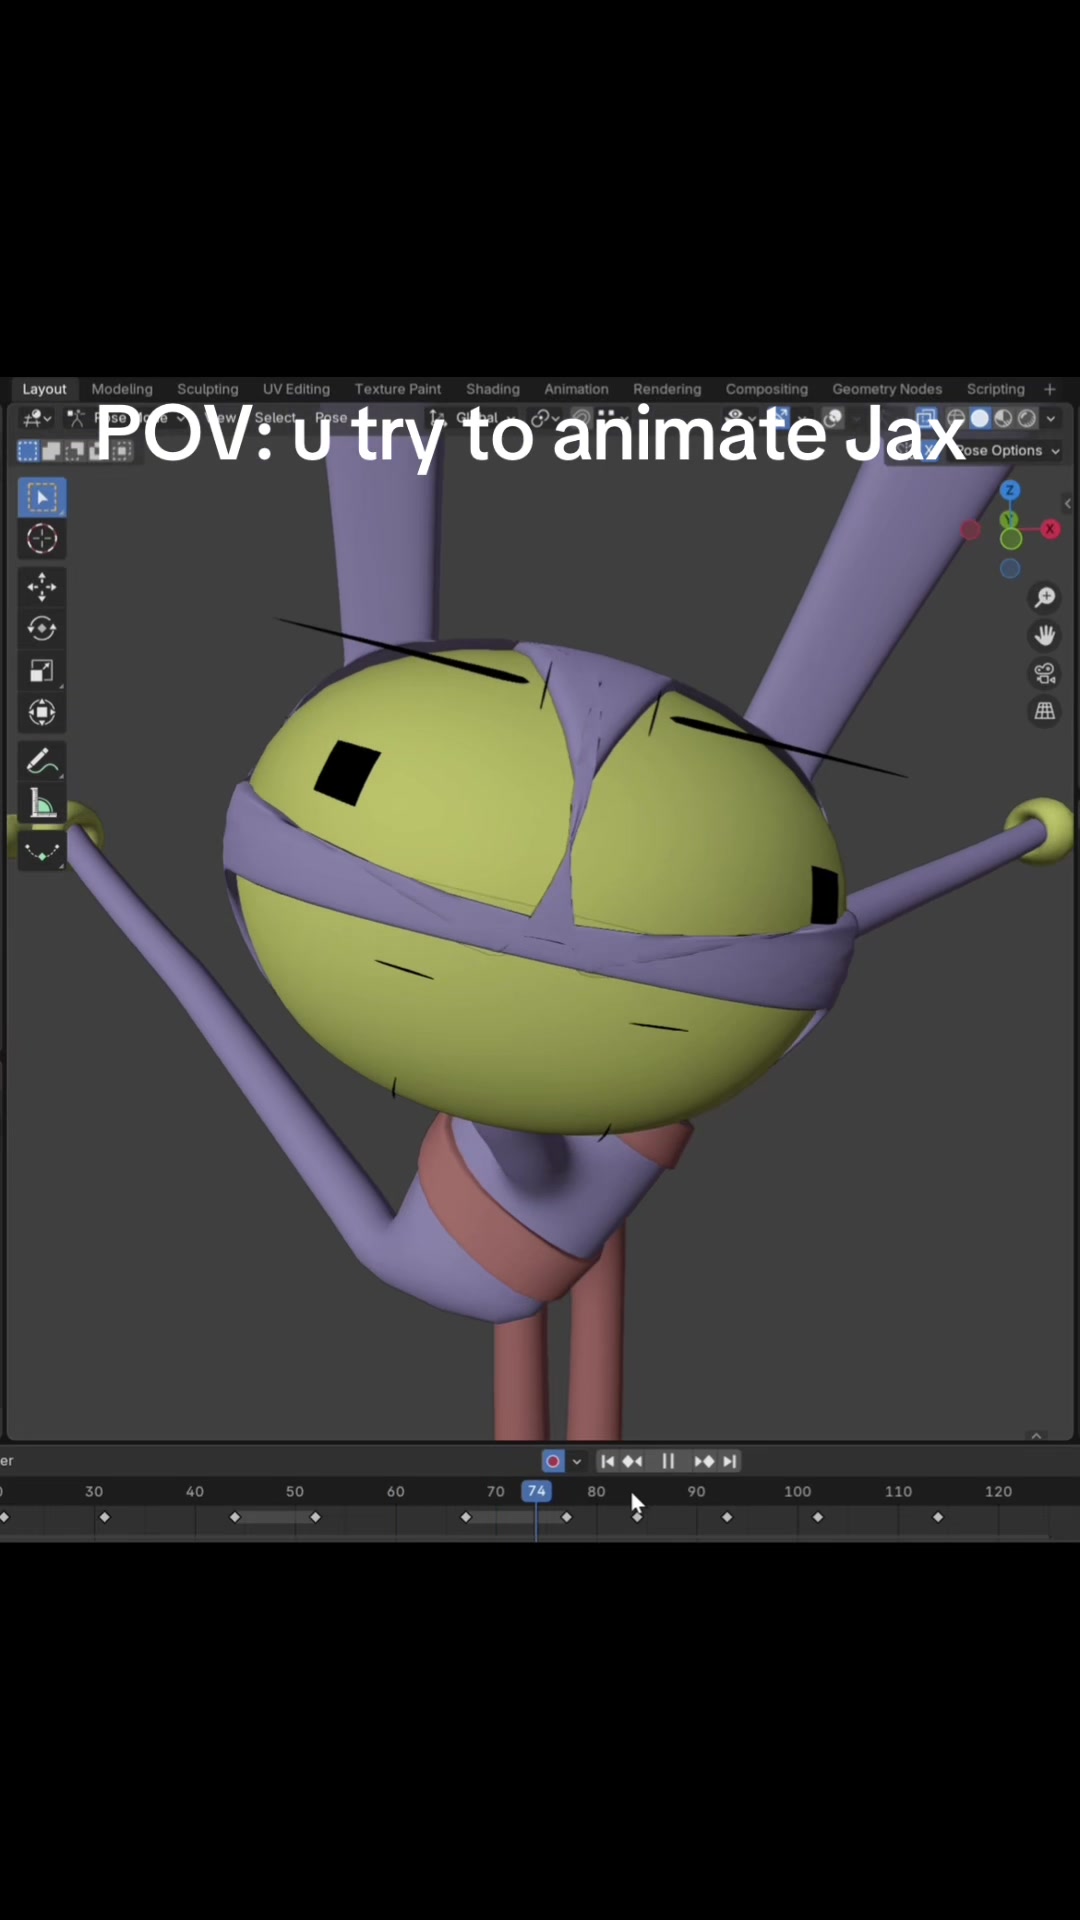This screenshot has width=1080, height=1920.
Task: Open viewport shading options dropdown
Action: pos(1051,419)
